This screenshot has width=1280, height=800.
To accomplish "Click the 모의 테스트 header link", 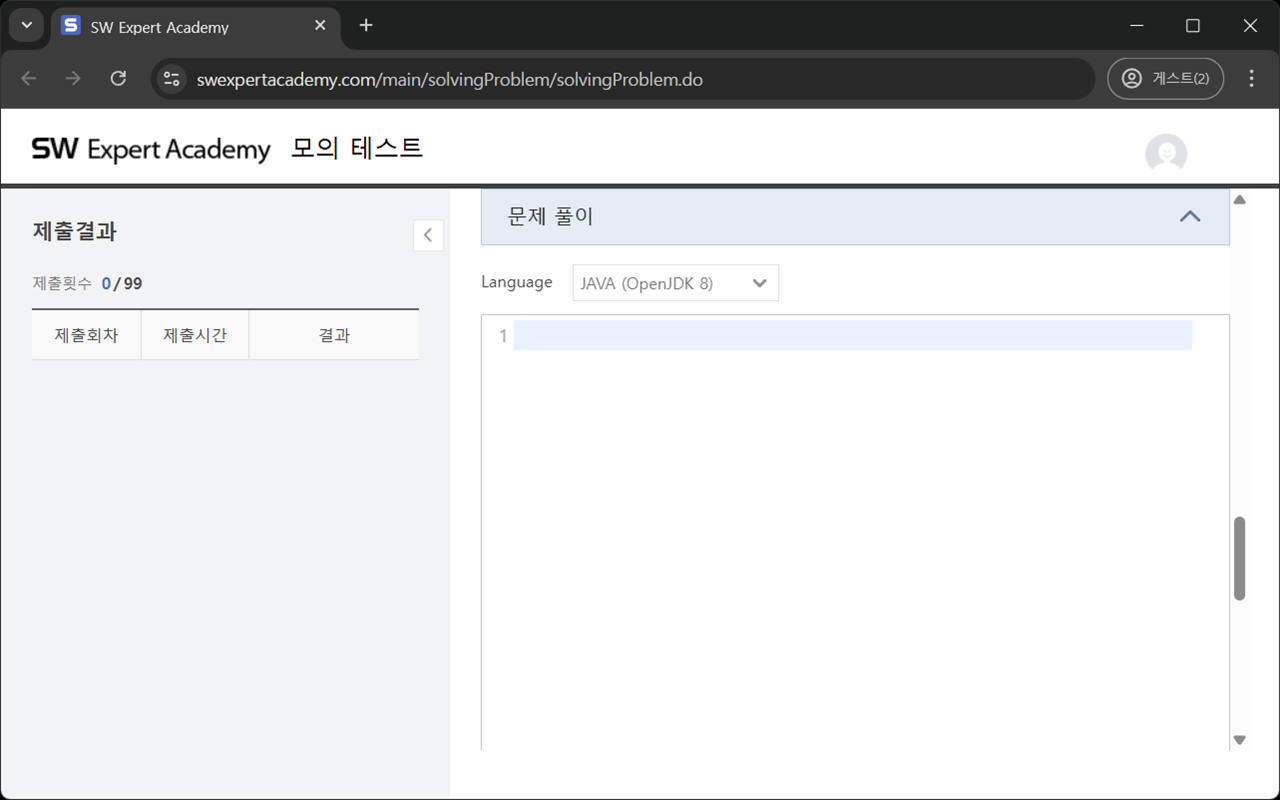I will click(x=356, y=147).
